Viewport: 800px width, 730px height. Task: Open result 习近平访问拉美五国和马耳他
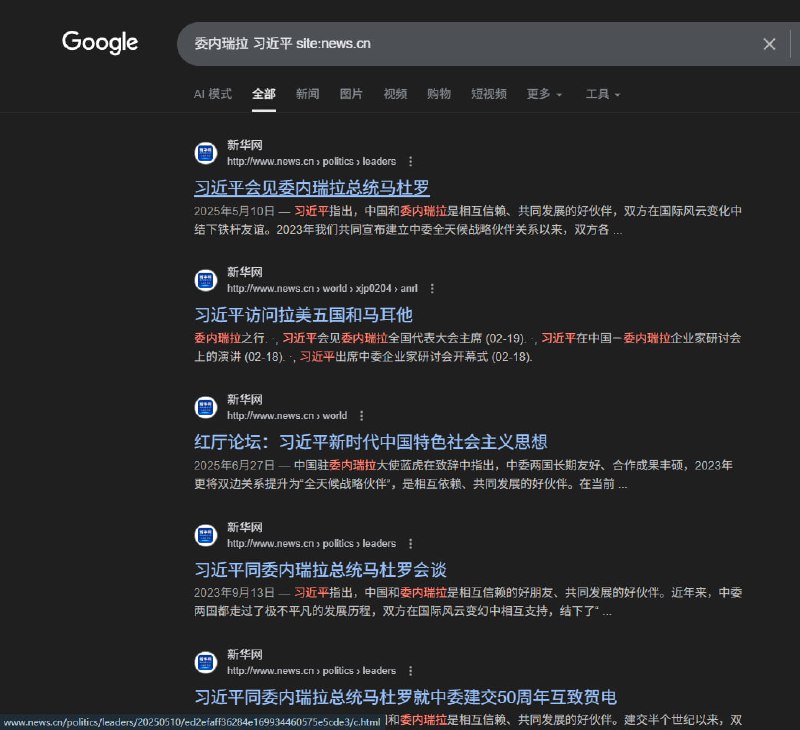303,315
